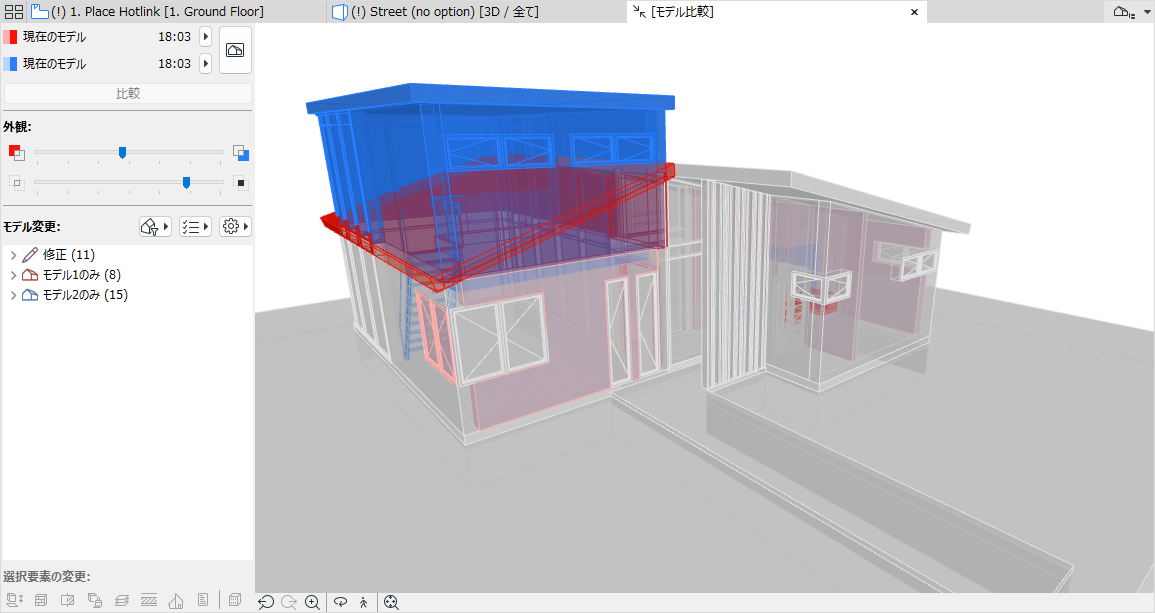Expand the モデル2のみ (15) group
This screenshot has height=613, width=1155.
(x=13, y=295)
